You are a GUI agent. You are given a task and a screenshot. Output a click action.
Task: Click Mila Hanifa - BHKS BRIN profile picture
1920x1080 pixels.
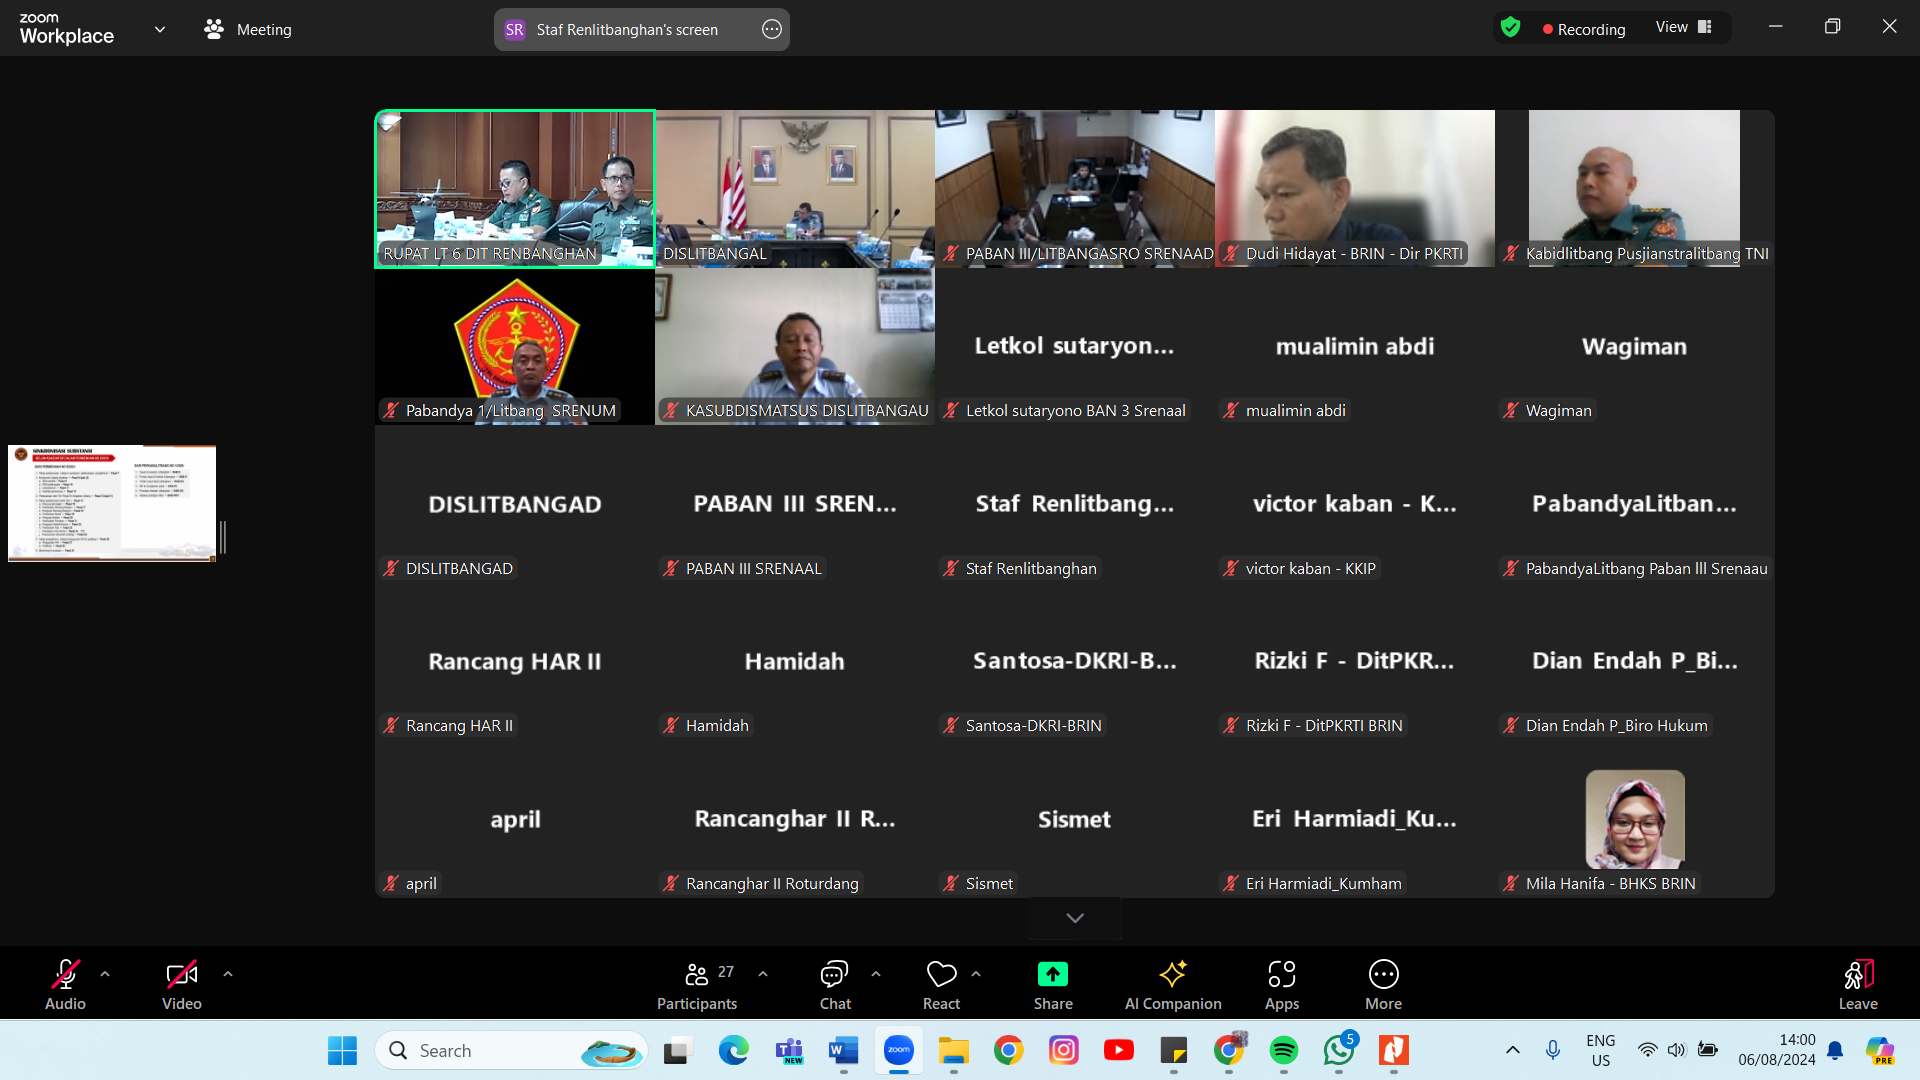1635,819
